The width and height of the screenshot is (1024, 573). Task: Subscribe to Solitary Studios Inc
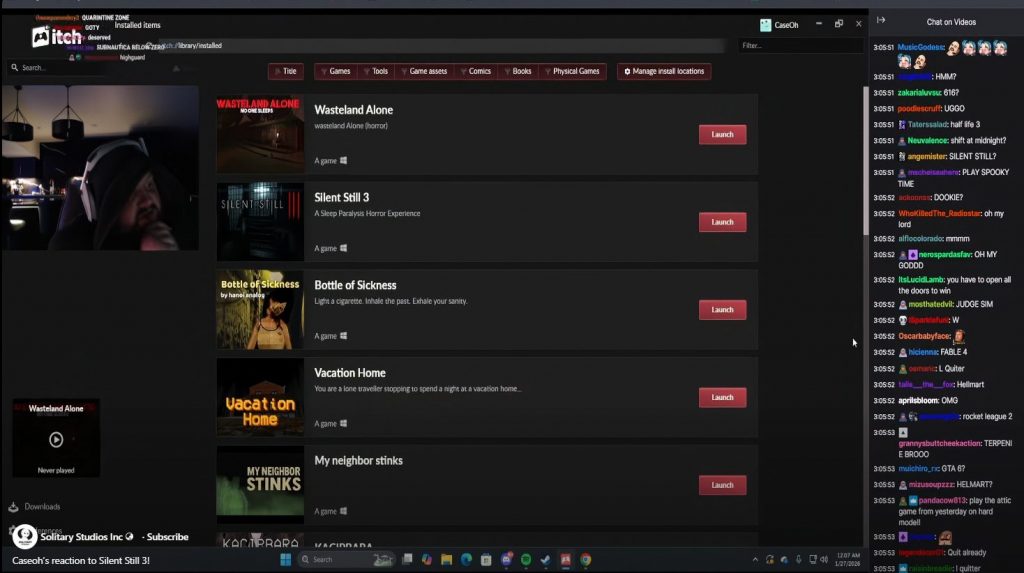point(167,537)
